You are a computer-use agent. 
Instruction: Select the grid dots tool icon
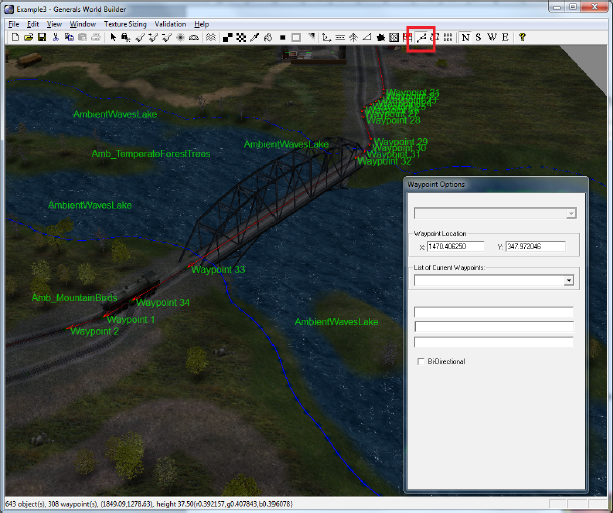[x=448, y=37]
